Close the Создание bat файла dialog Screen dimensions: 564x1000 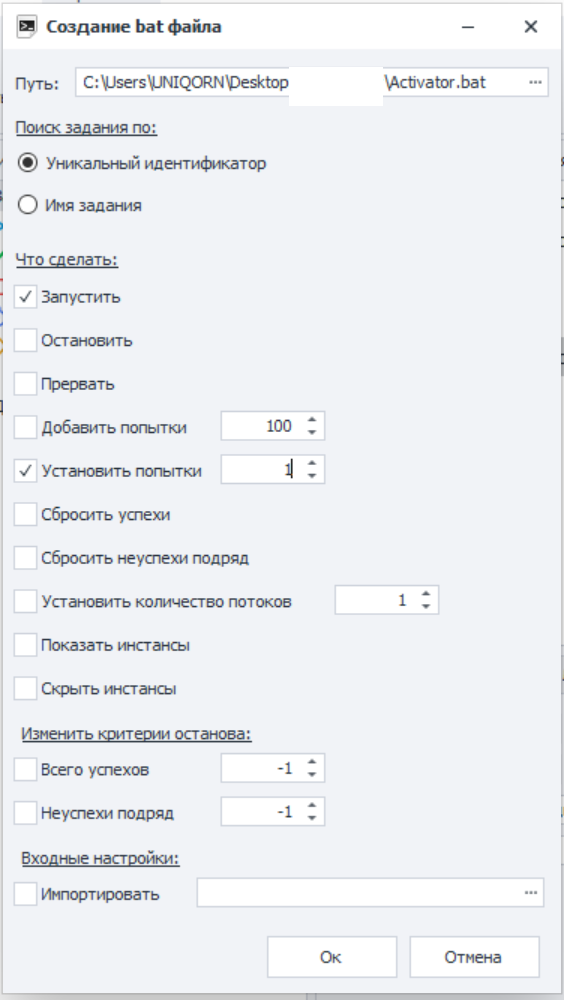(x=530, y=27)
